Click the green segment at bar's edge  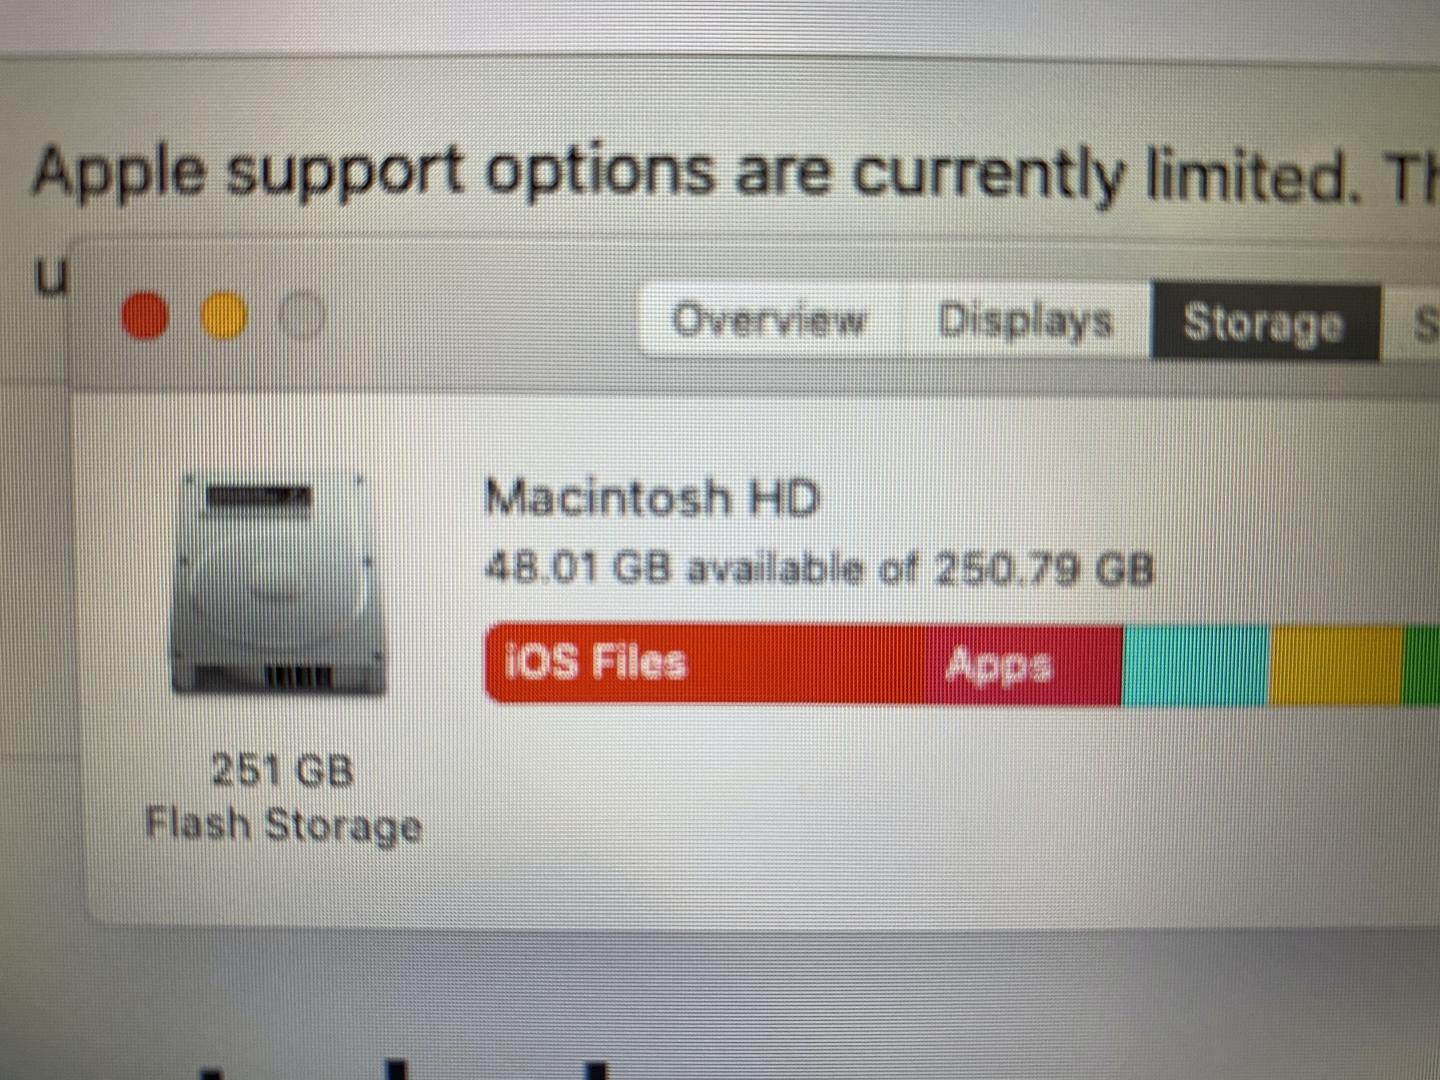[1422, 666]
